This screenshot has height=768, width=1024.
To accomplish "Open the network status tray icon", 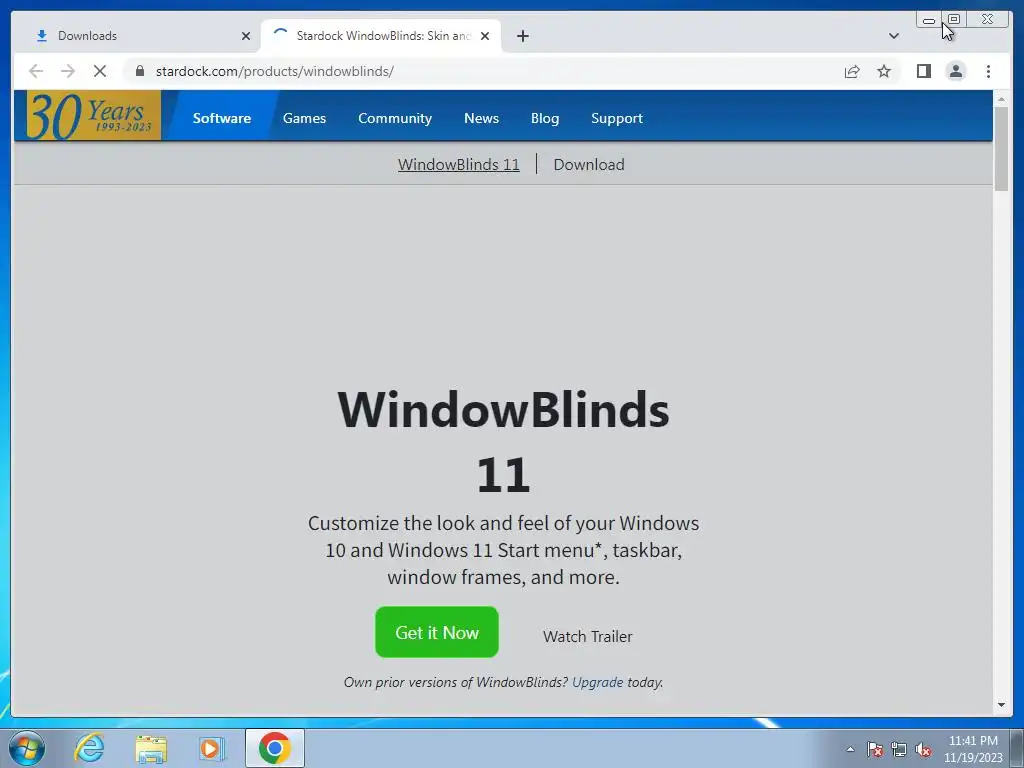I will point(899,749).
